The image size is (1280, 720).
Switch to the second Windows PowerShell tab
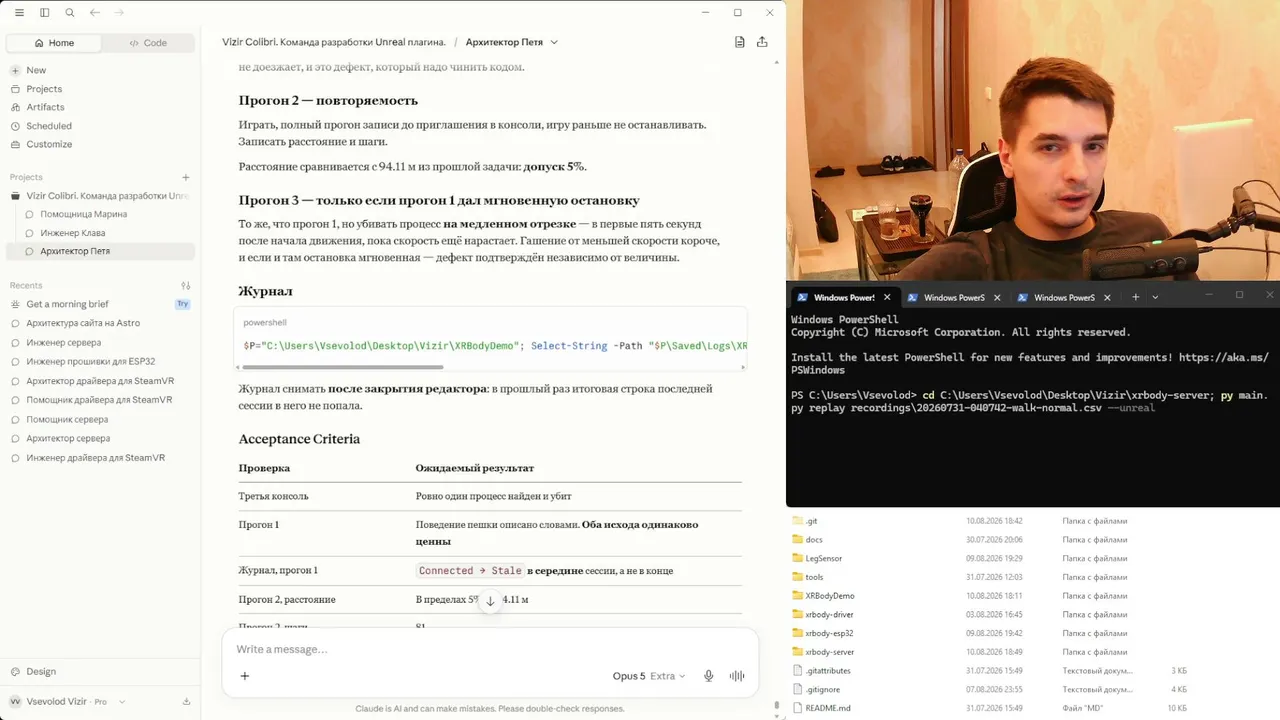pyautogui.click(x=954, y=297)
